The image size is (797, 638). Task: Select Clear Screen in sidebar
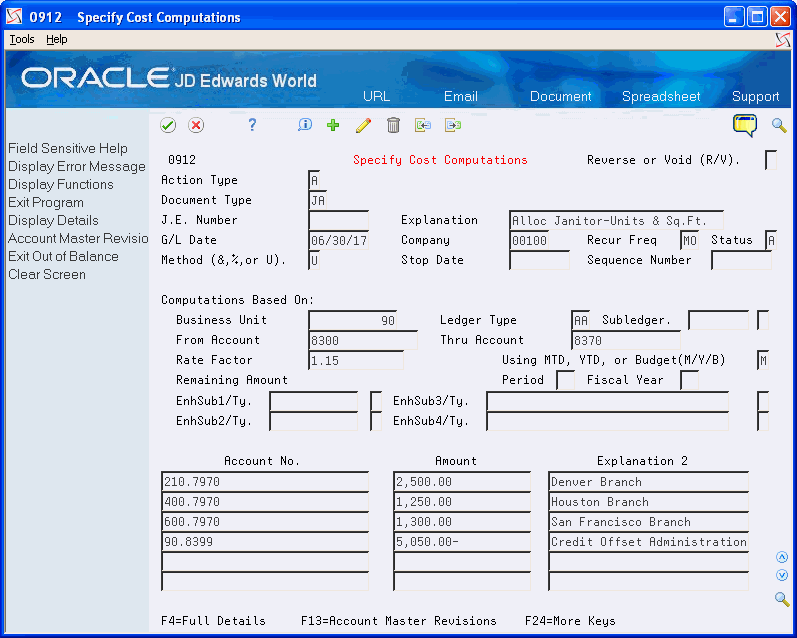[x=47, y=274]
